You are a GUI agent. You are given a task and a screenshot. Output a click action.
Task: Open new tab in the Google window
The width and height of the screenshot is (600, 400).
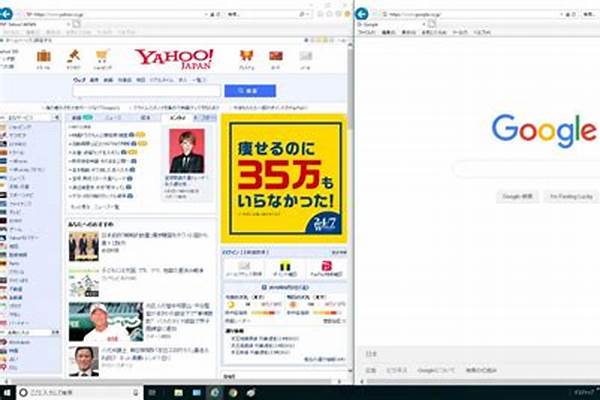tap(432, 24)
